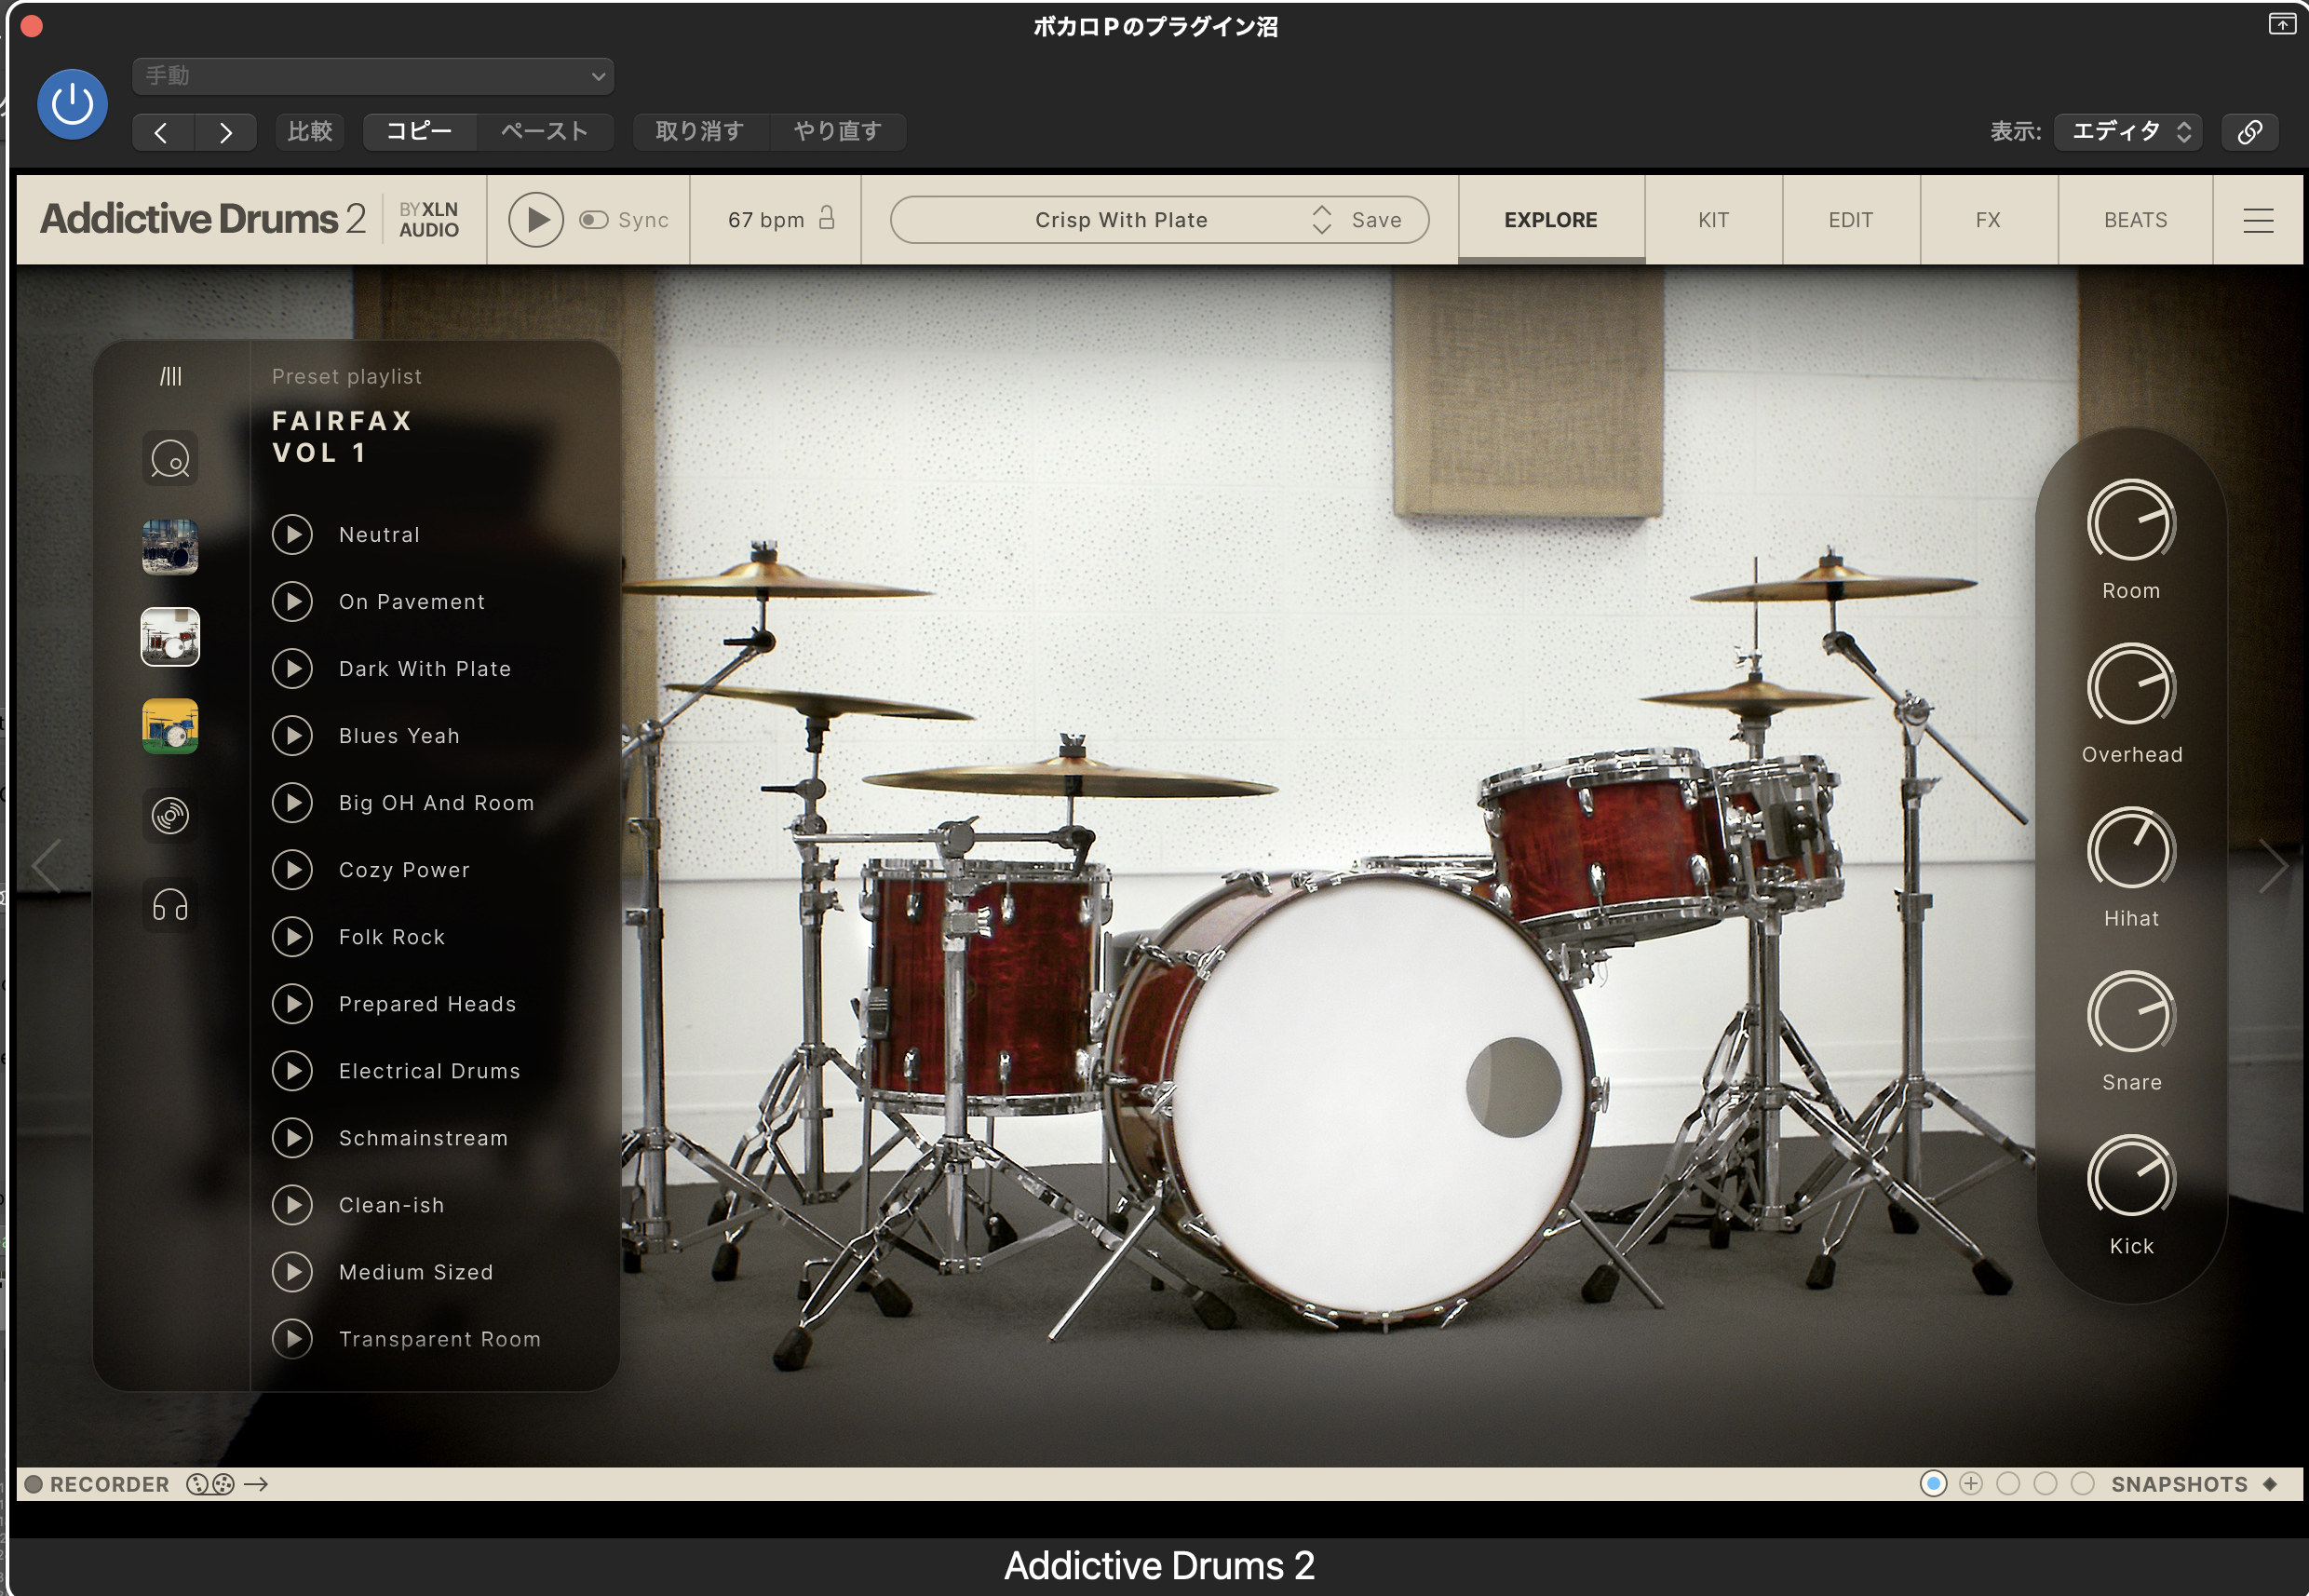Click the recorder reel icon
Screen dimensions: 2309x1596
(223, 1484)
